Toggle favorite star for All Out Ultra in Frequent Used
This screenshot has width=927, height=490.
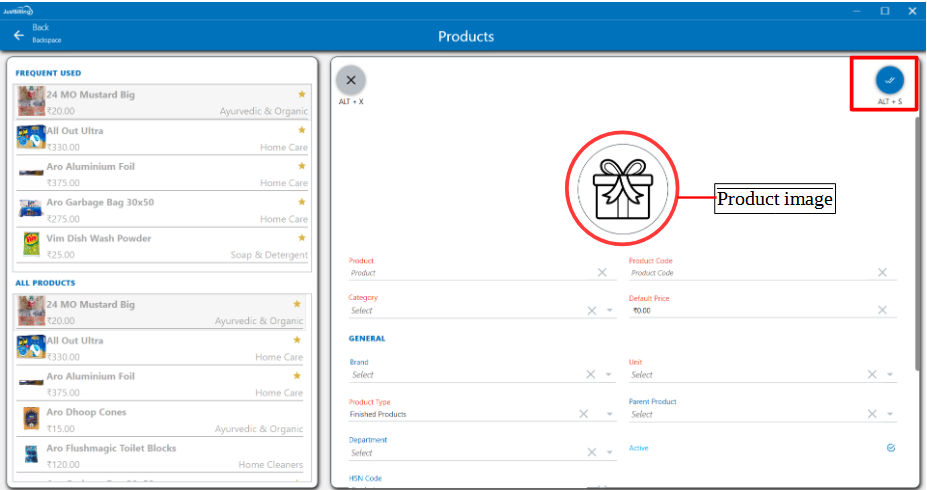(301, 130)
